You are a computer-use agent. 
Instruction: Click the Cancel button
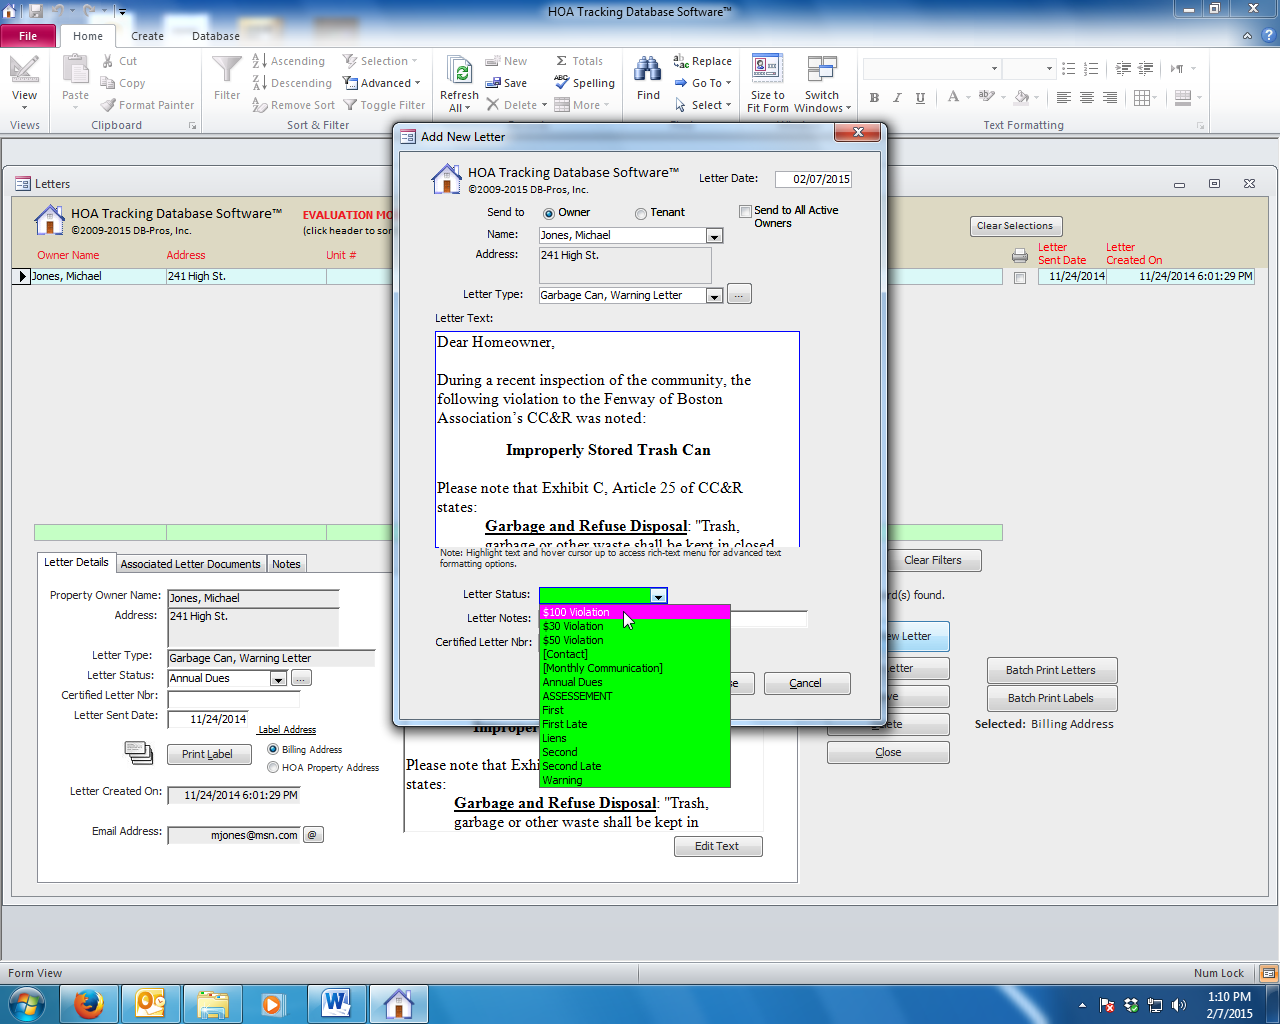[806, 683]
